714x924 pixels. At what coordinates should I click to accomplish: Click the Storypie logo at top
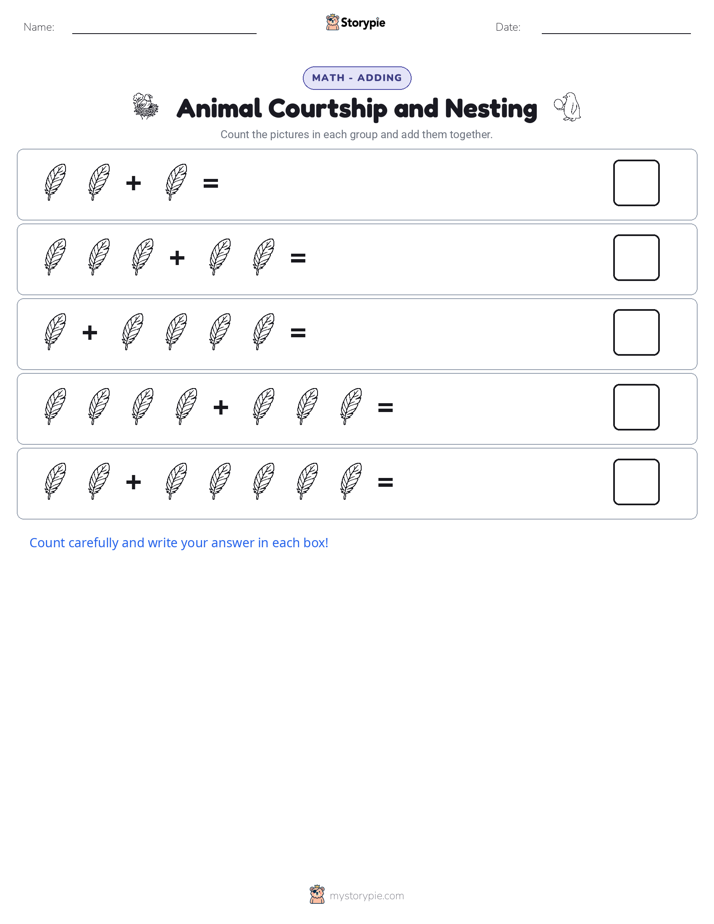355,22
